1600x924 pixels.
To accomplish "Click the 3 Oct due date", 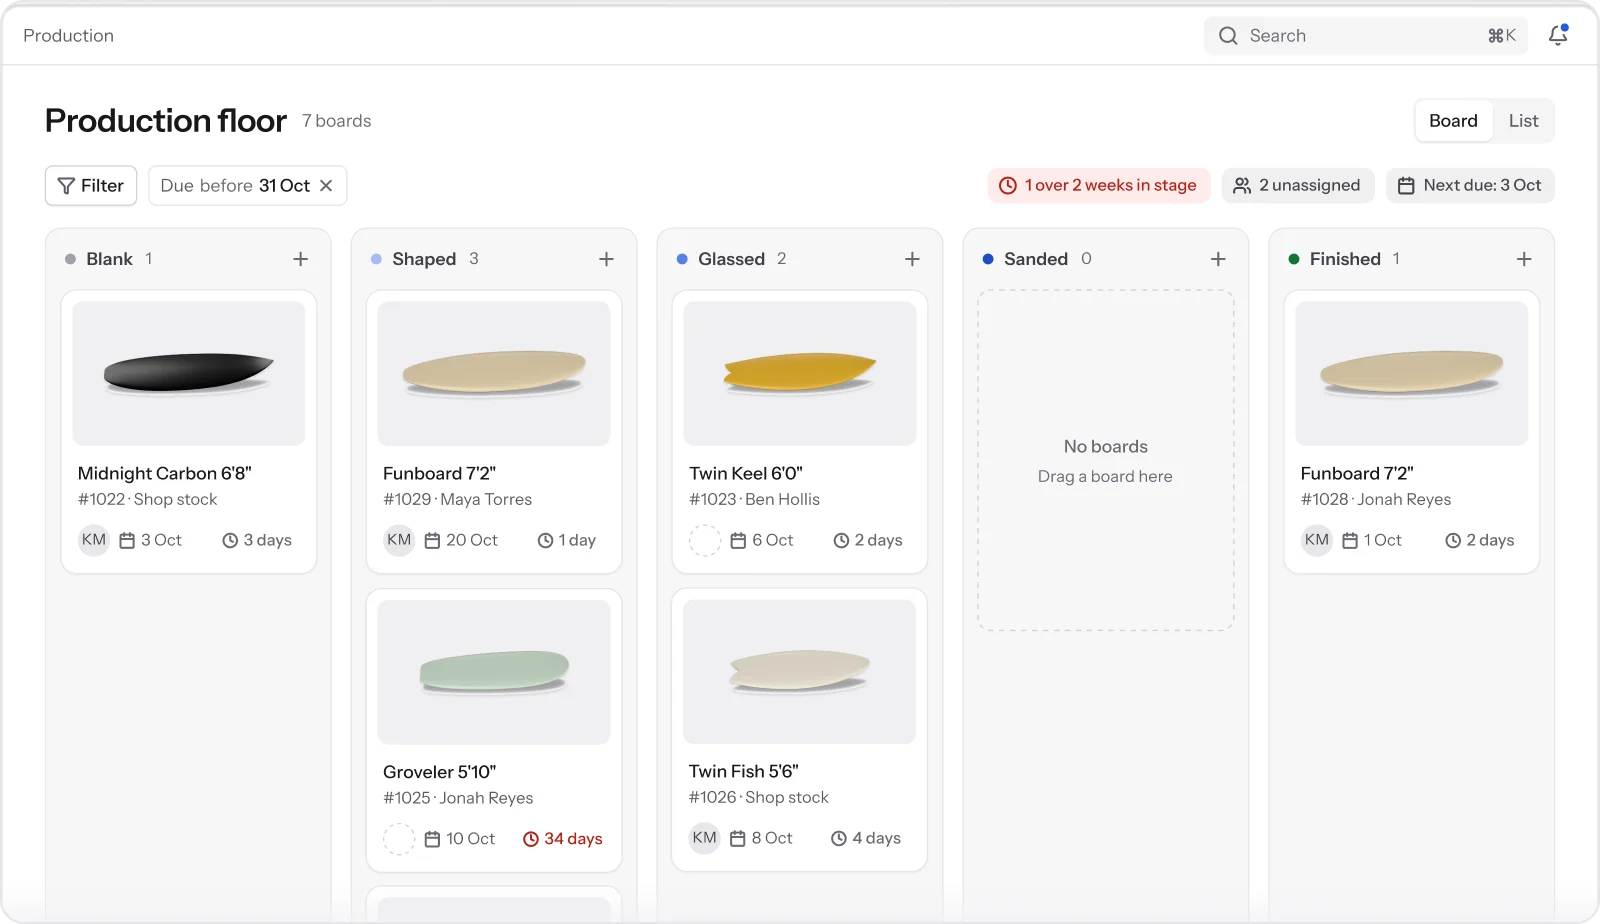I will (x=151, y=541).
